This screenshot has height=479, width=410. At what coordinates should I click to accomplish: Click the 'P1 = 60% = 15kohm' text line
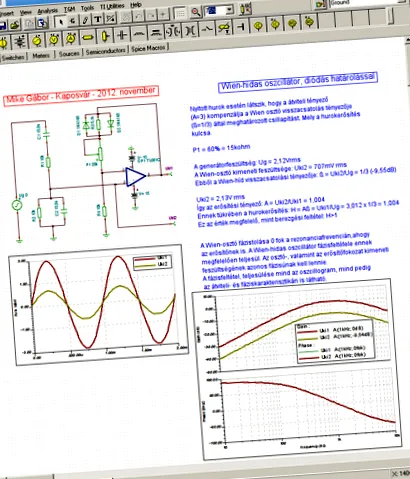tap(221, 148)
